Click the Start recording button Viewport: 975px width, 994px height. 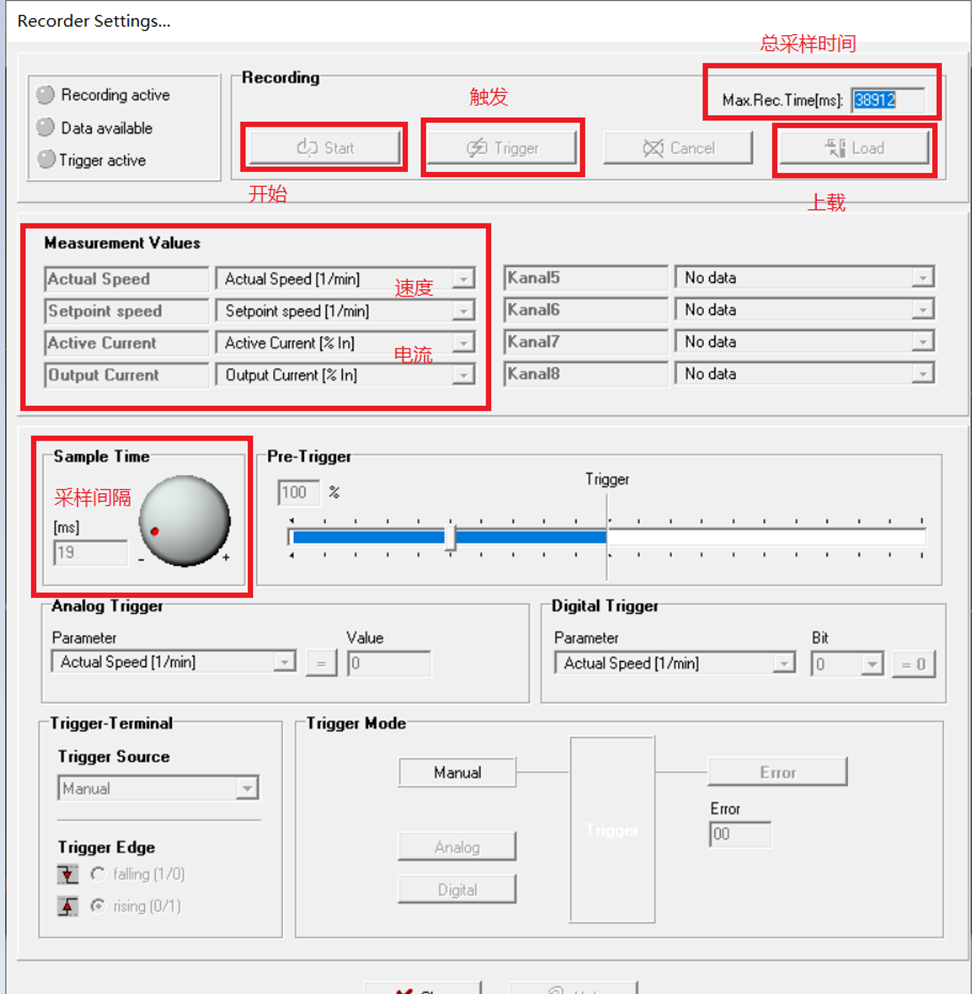point(325,148)
